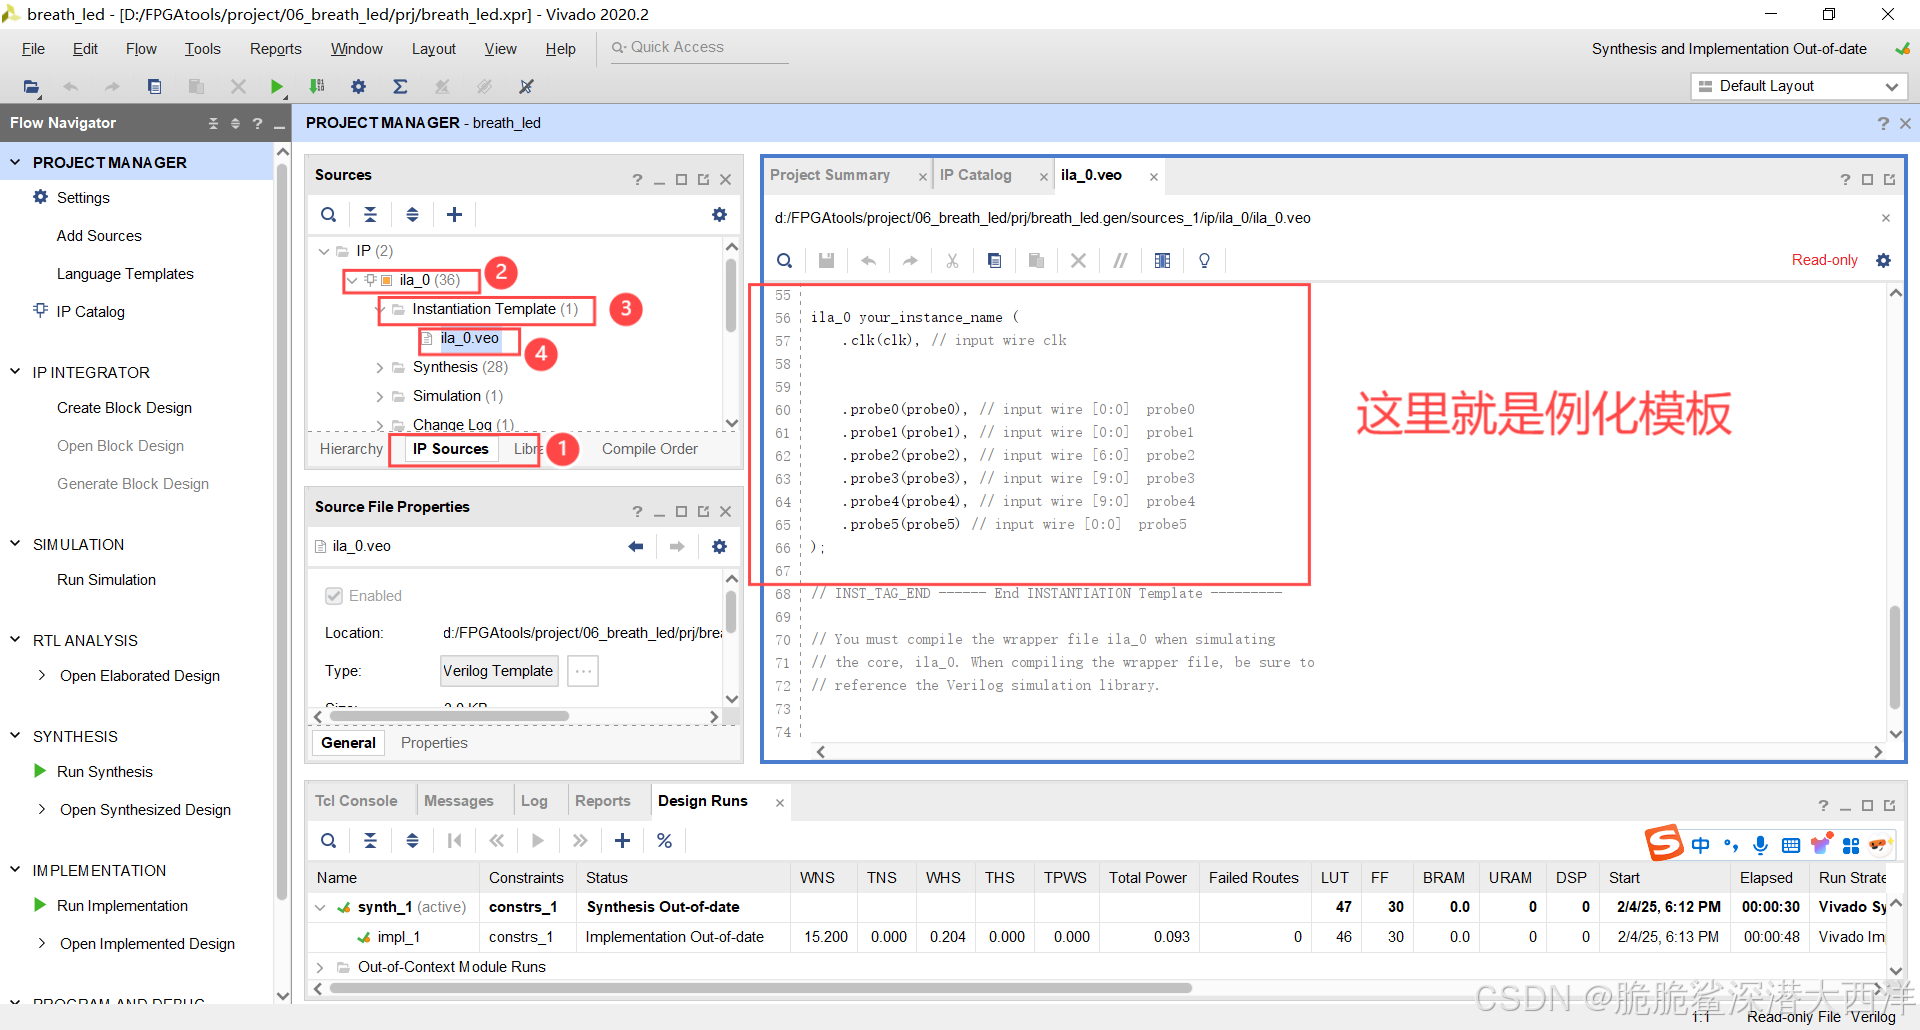Open Source File Properties settings gear

click(719, 546)
